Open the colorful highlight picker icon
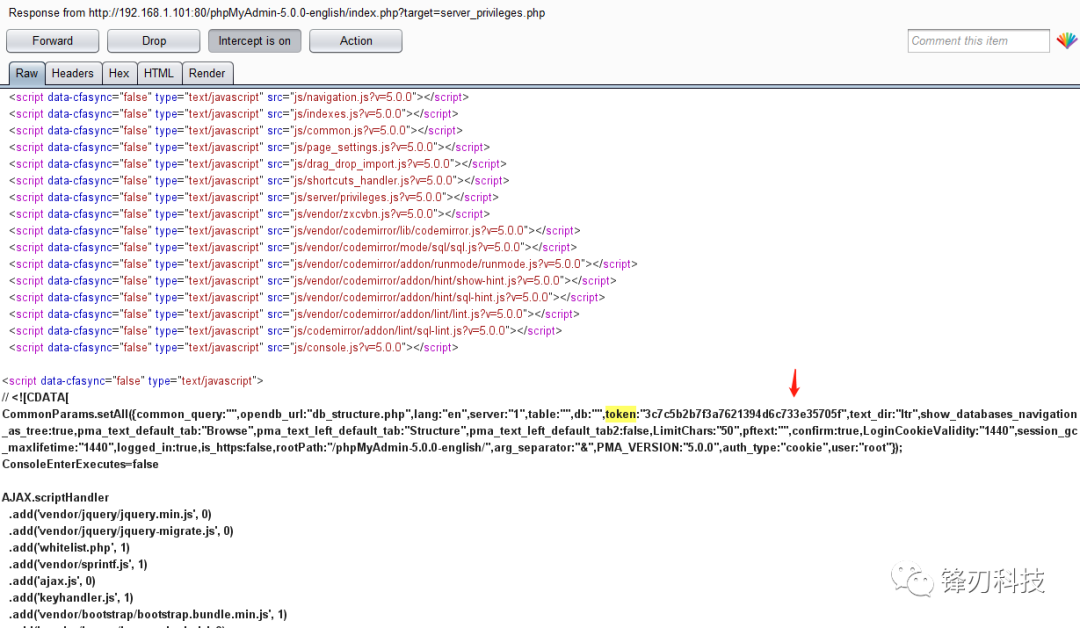 (1067, 41)
